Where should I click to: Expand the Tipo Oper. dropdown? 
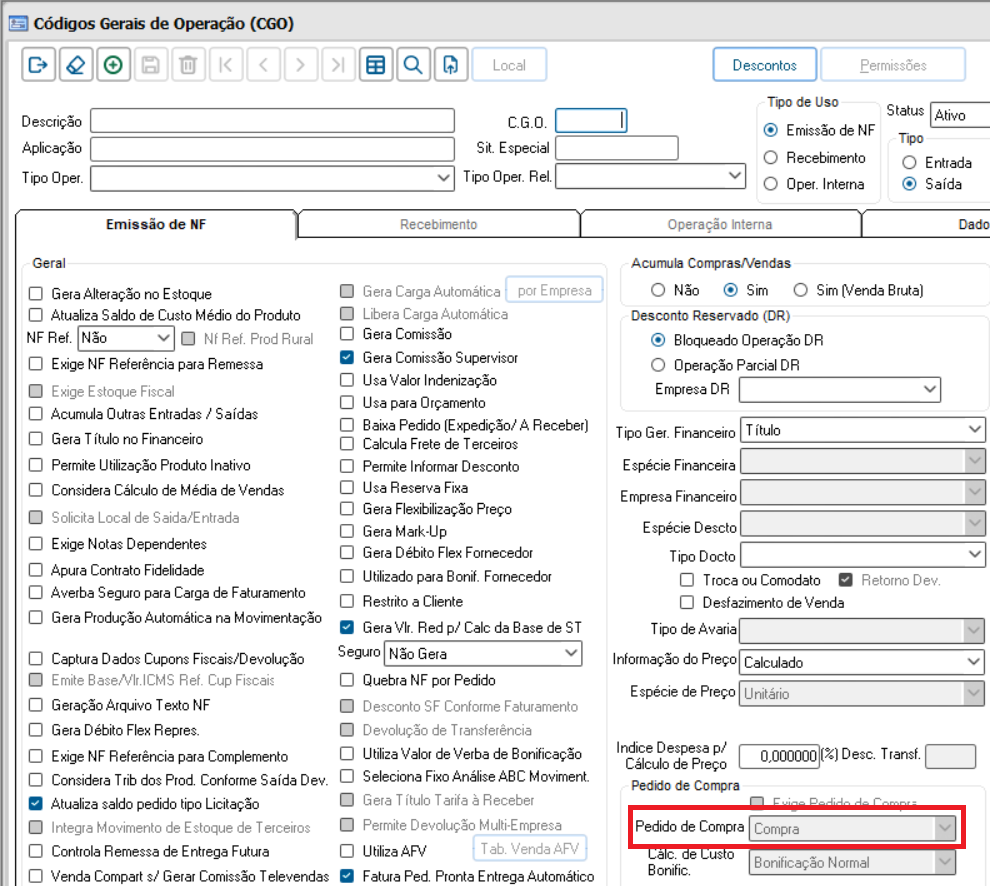coord(272,177)
